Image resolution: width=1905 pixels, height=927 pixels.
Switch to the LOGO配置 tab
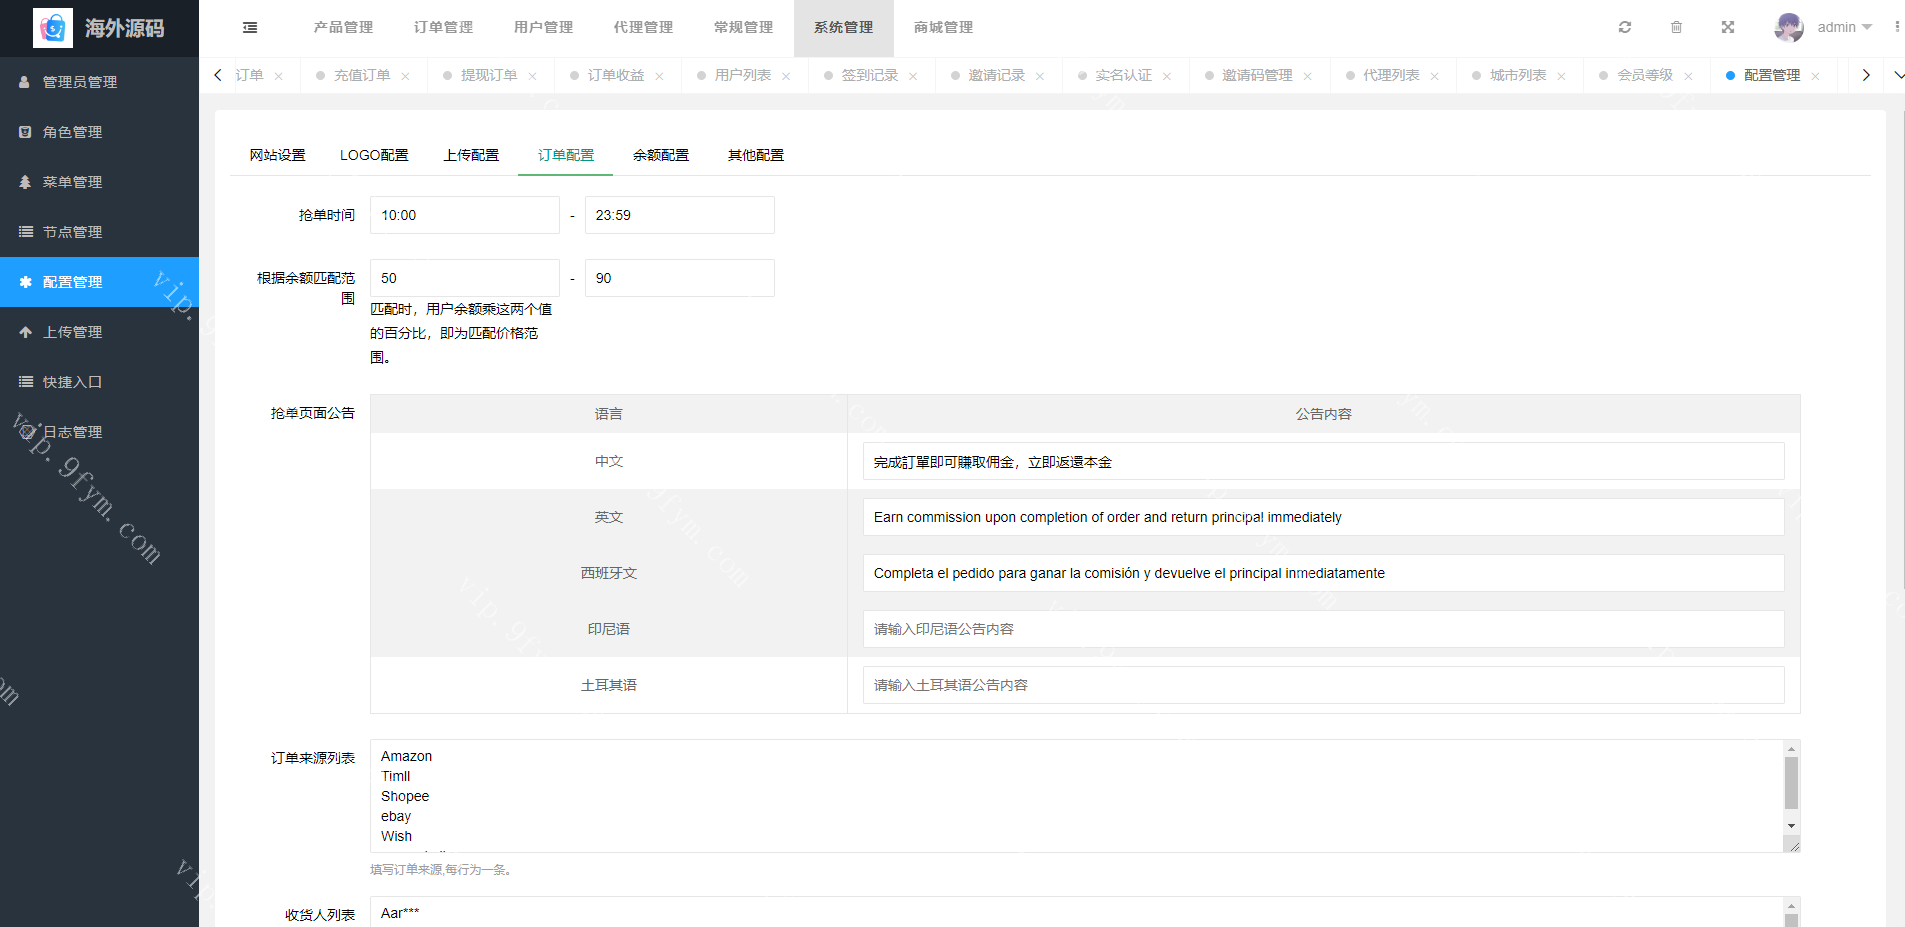pyautogui.click(x=374, y=155)
